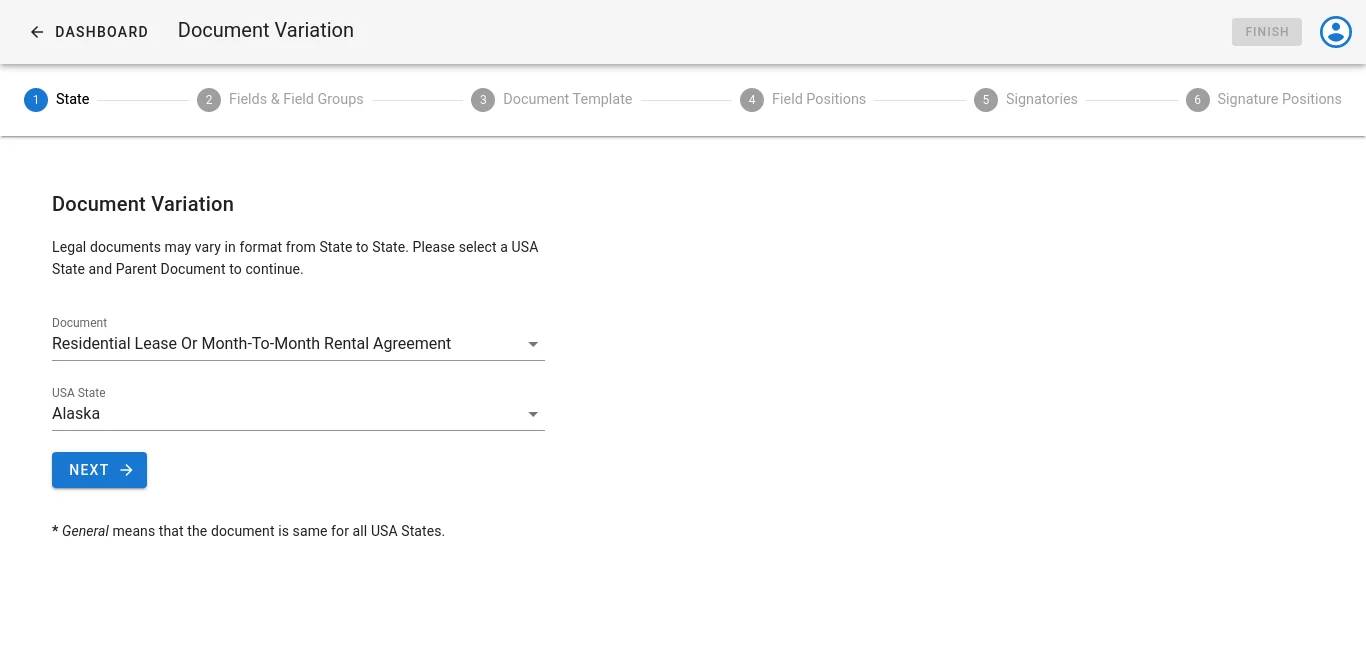Return to DASHBOARD link

(x=101, y=32)
